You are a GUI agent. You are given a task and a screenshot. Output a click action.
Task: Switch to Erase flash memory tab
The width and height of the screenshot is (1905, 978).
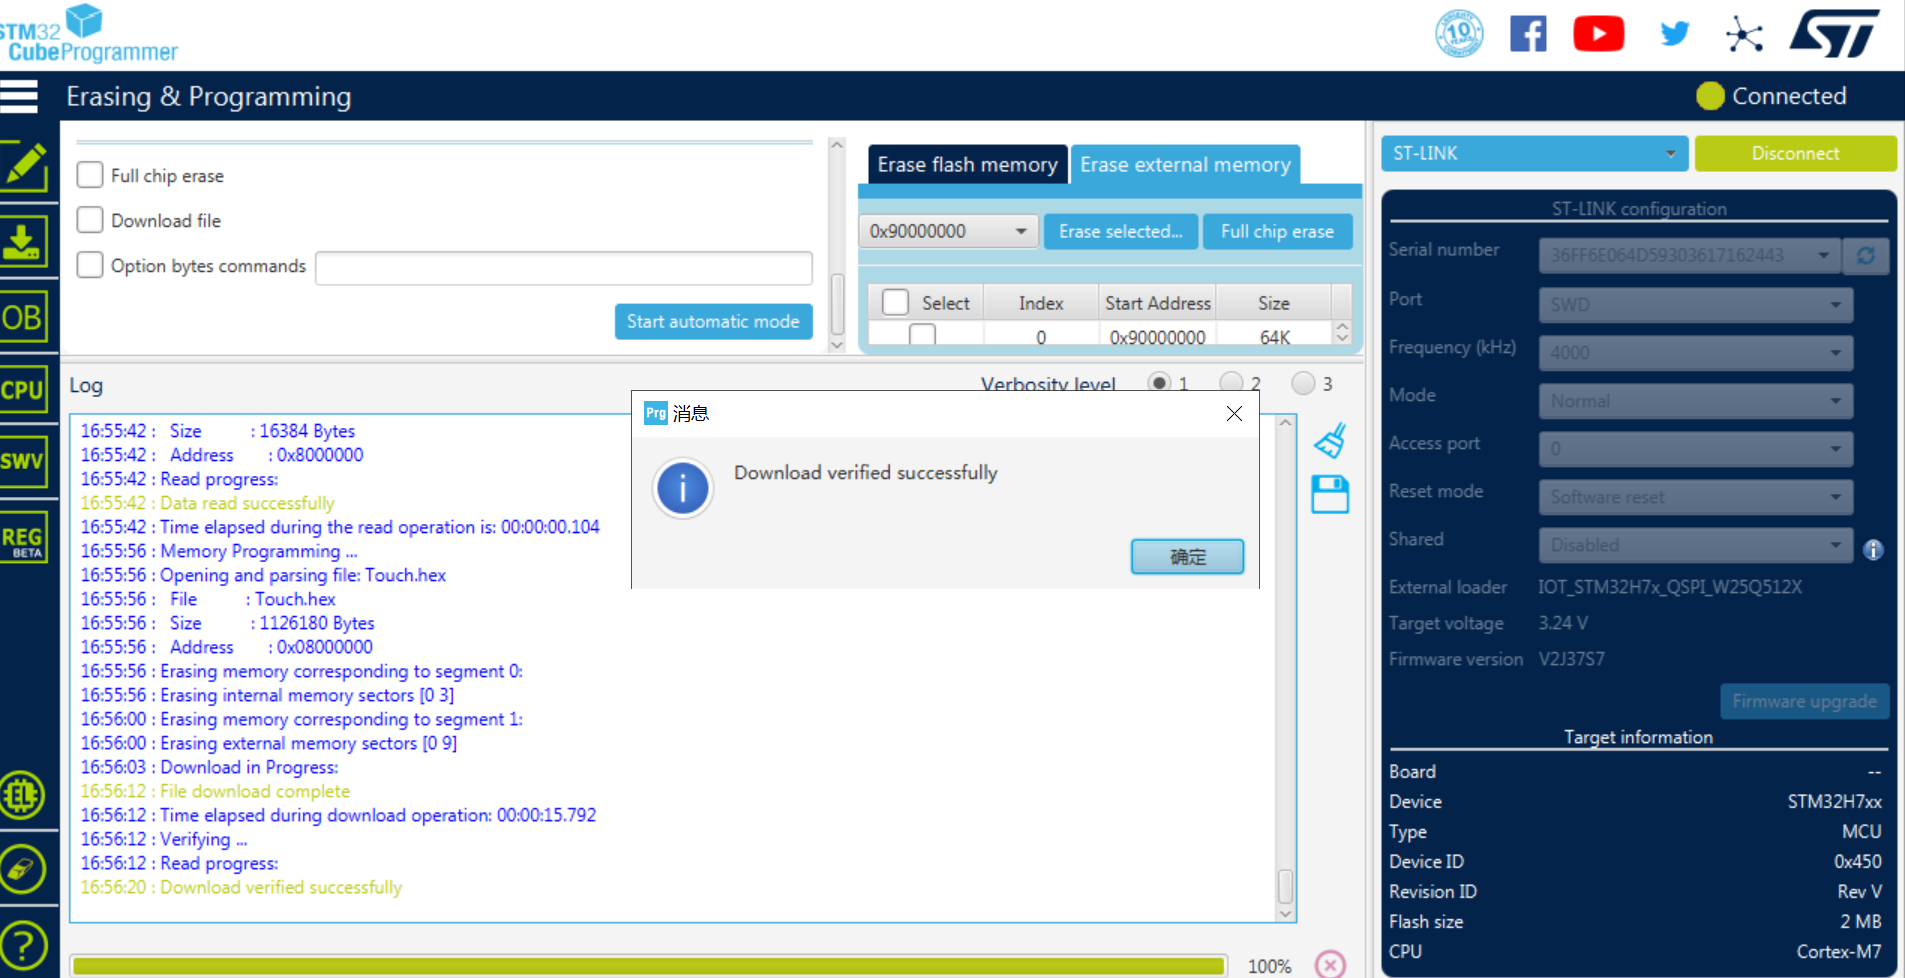coord(967,165)
